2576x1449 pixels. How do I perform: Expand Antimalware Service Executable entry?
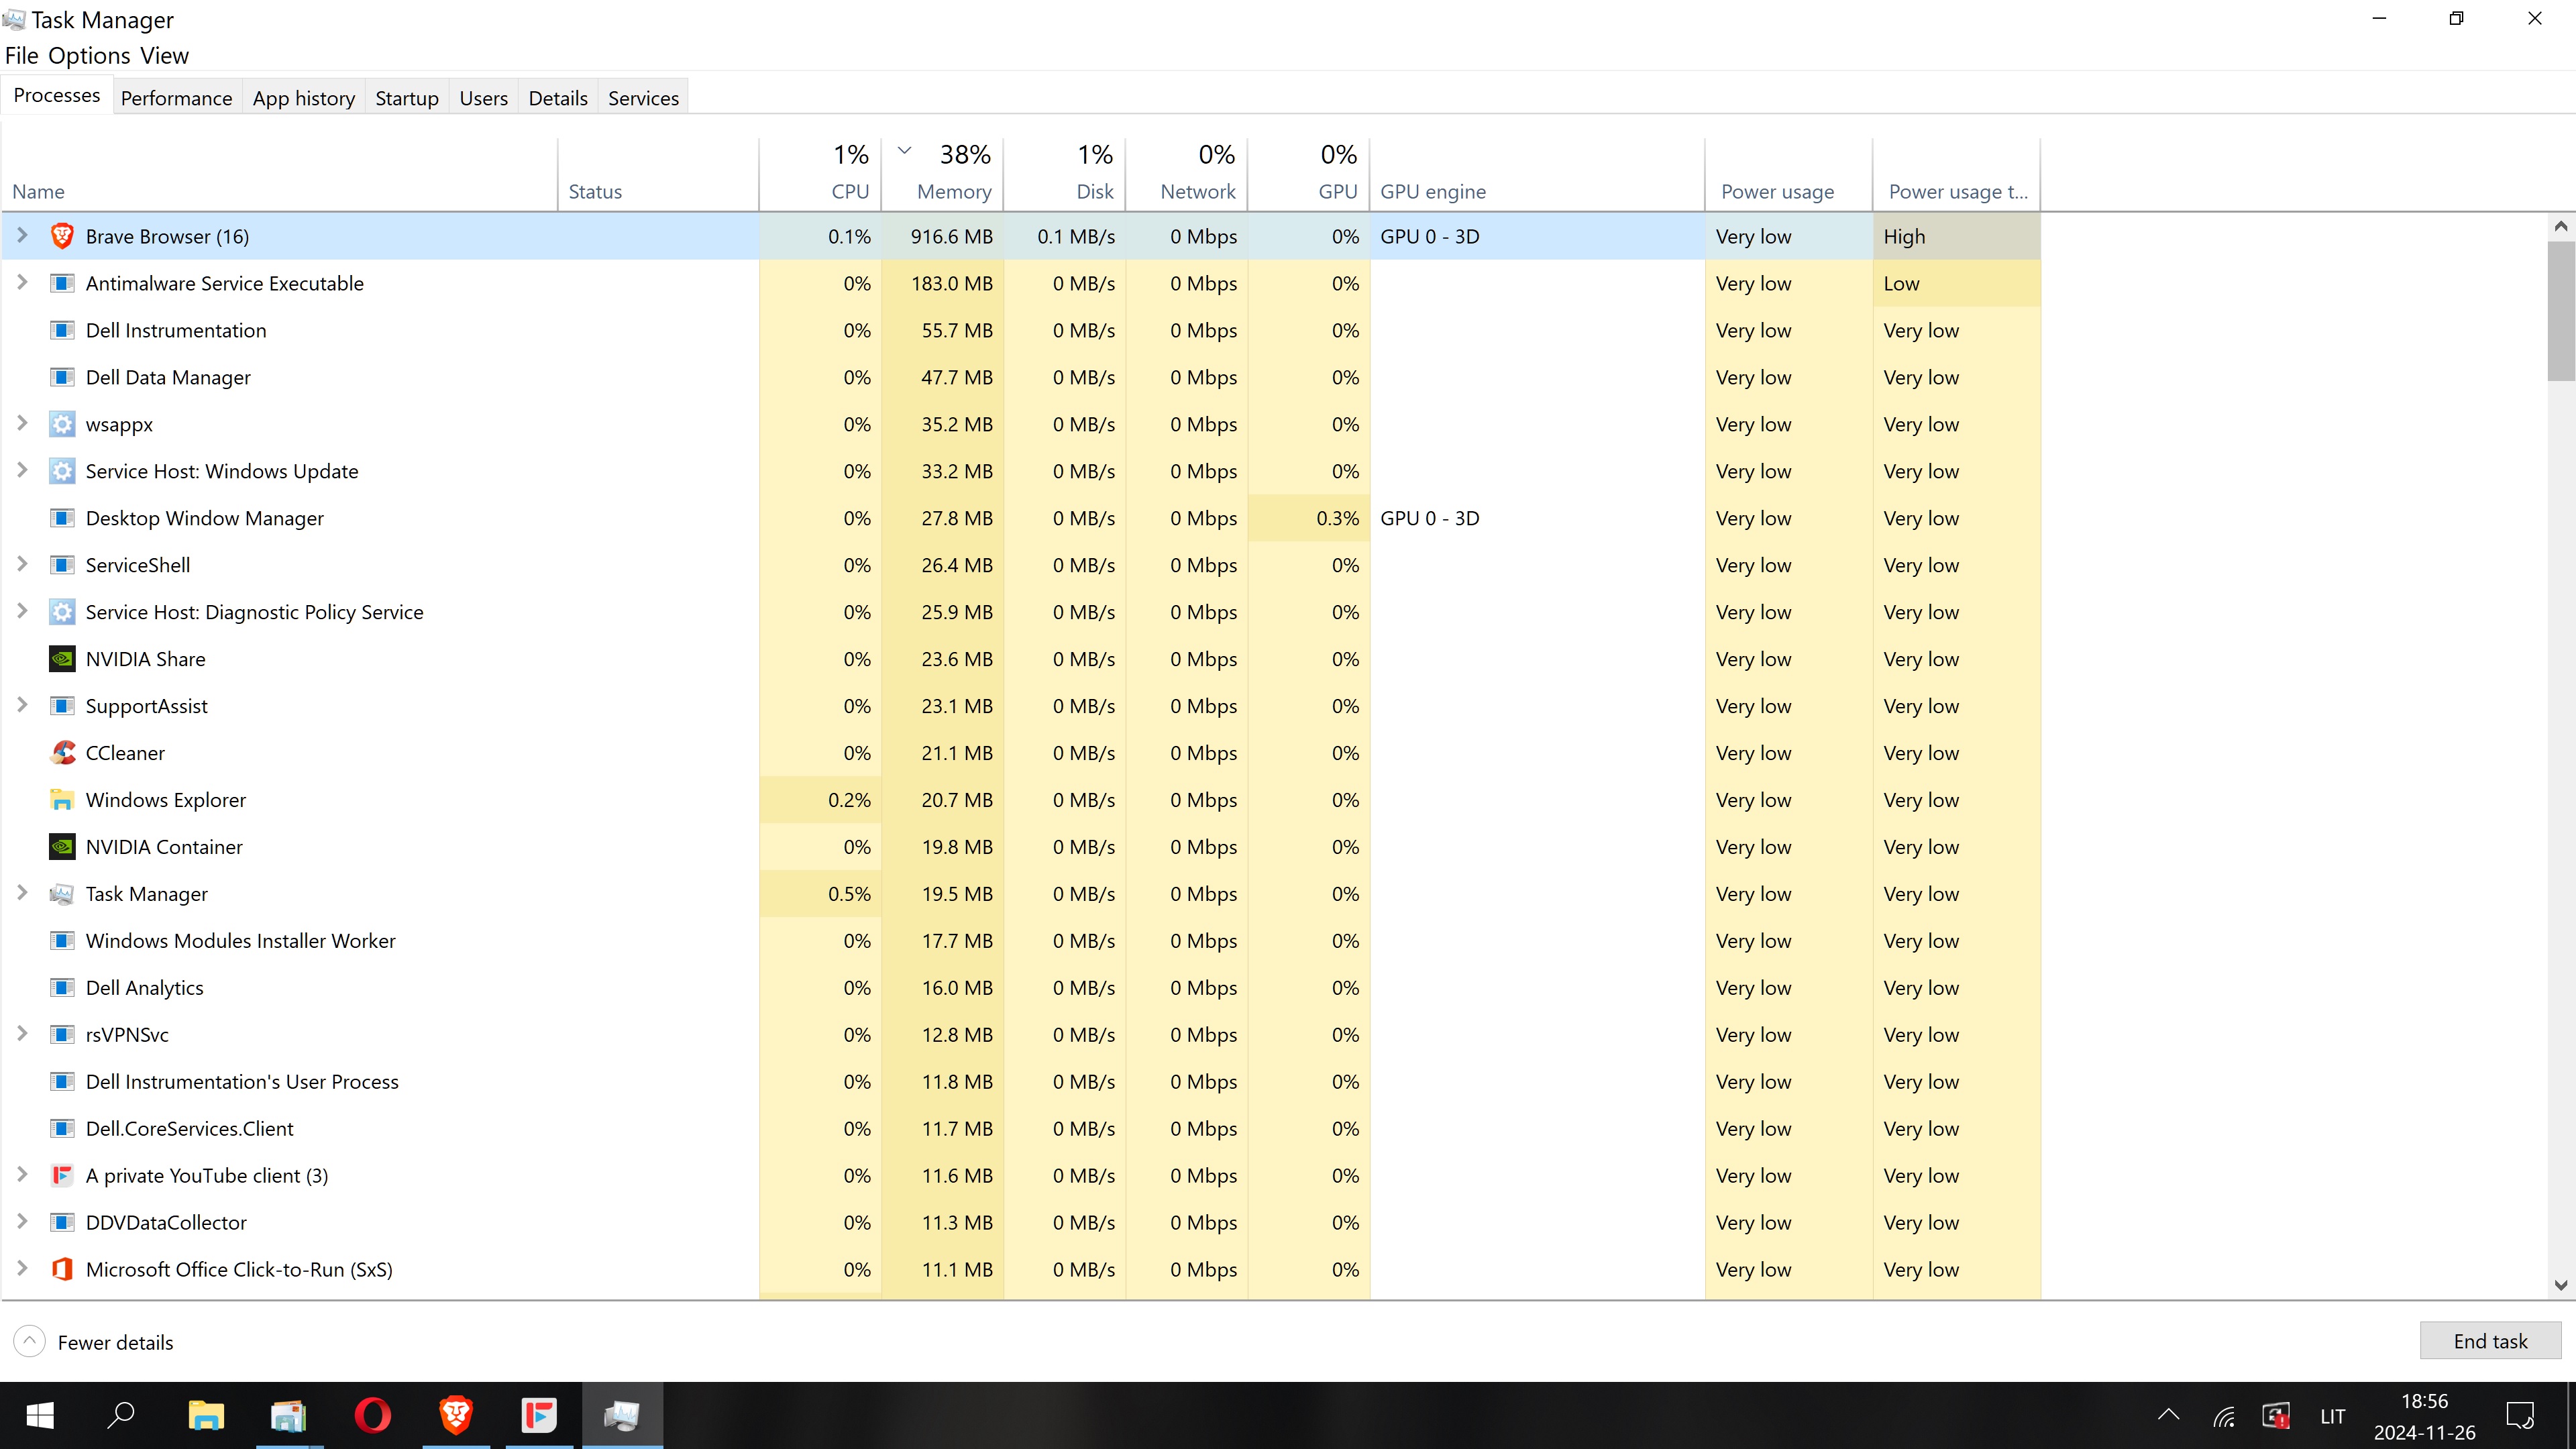coord(22,283)
